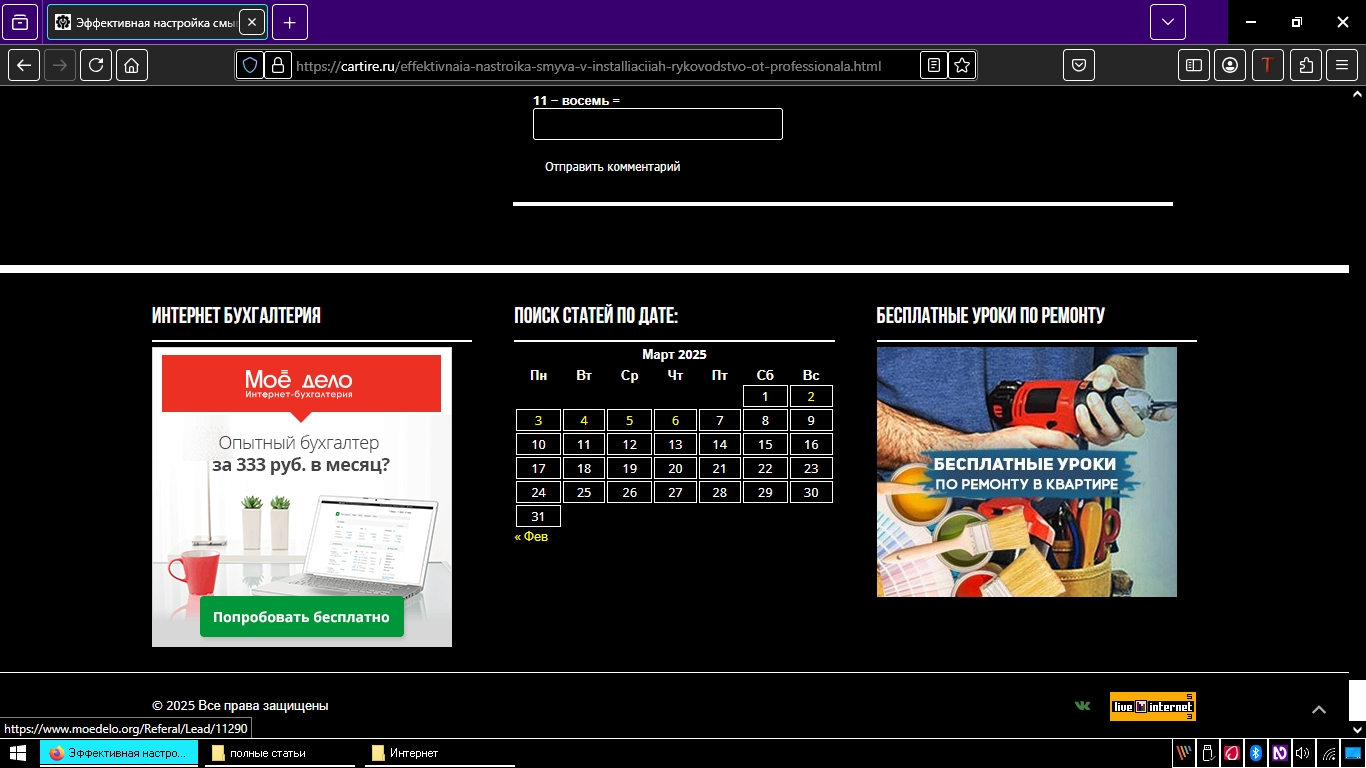Go to browser home page
The image size is (1366, 768).
click(132, 65)
